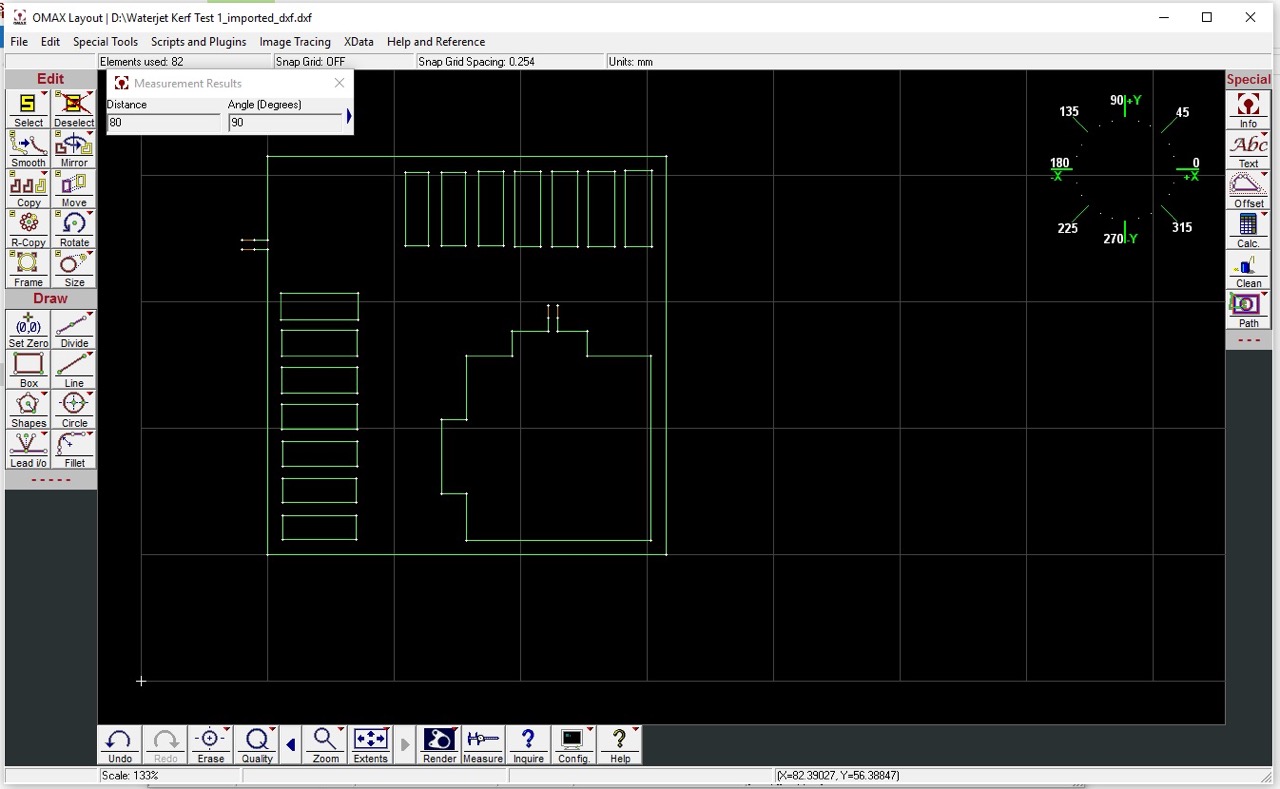Image resolution: width=1280 pixels, height=789 pixels.
Task: Click the X/Y coordinate readout
Action: click(1022, 775)
